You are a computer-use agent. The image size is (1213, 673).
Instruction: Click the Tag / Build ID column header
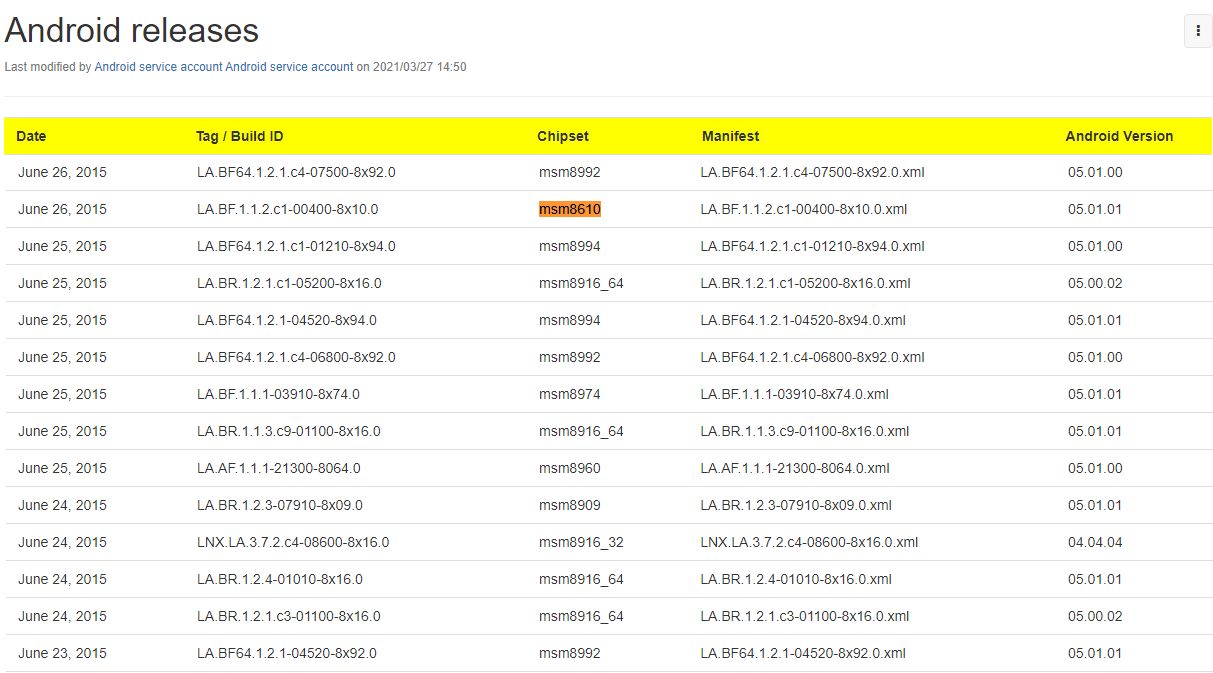(240, 136)
